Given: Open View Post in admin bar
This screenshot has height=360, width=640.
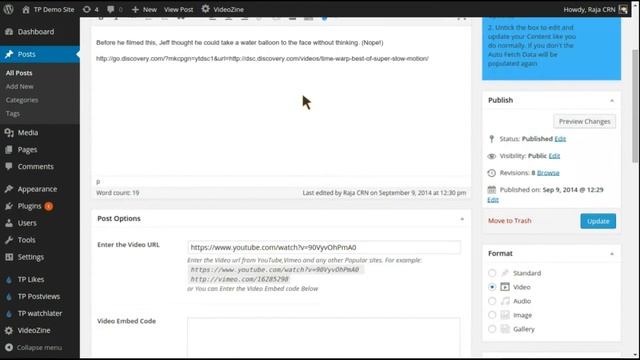Looking at the screenshot, I should [178, 9].
